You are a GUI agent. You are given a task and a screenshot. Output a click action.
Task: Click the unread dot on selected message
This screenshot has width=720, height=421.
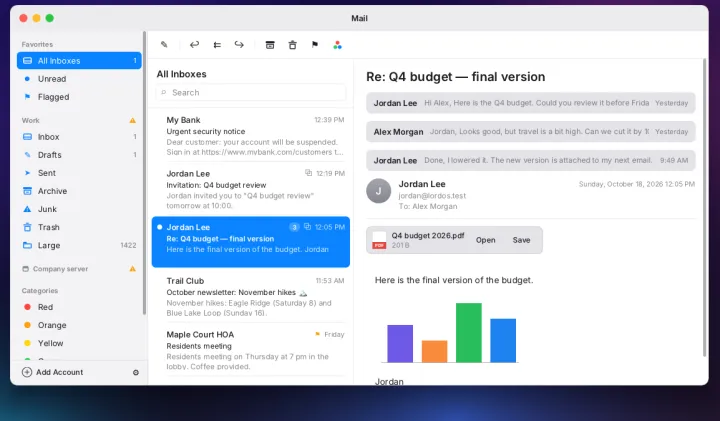tap(160, 227)
